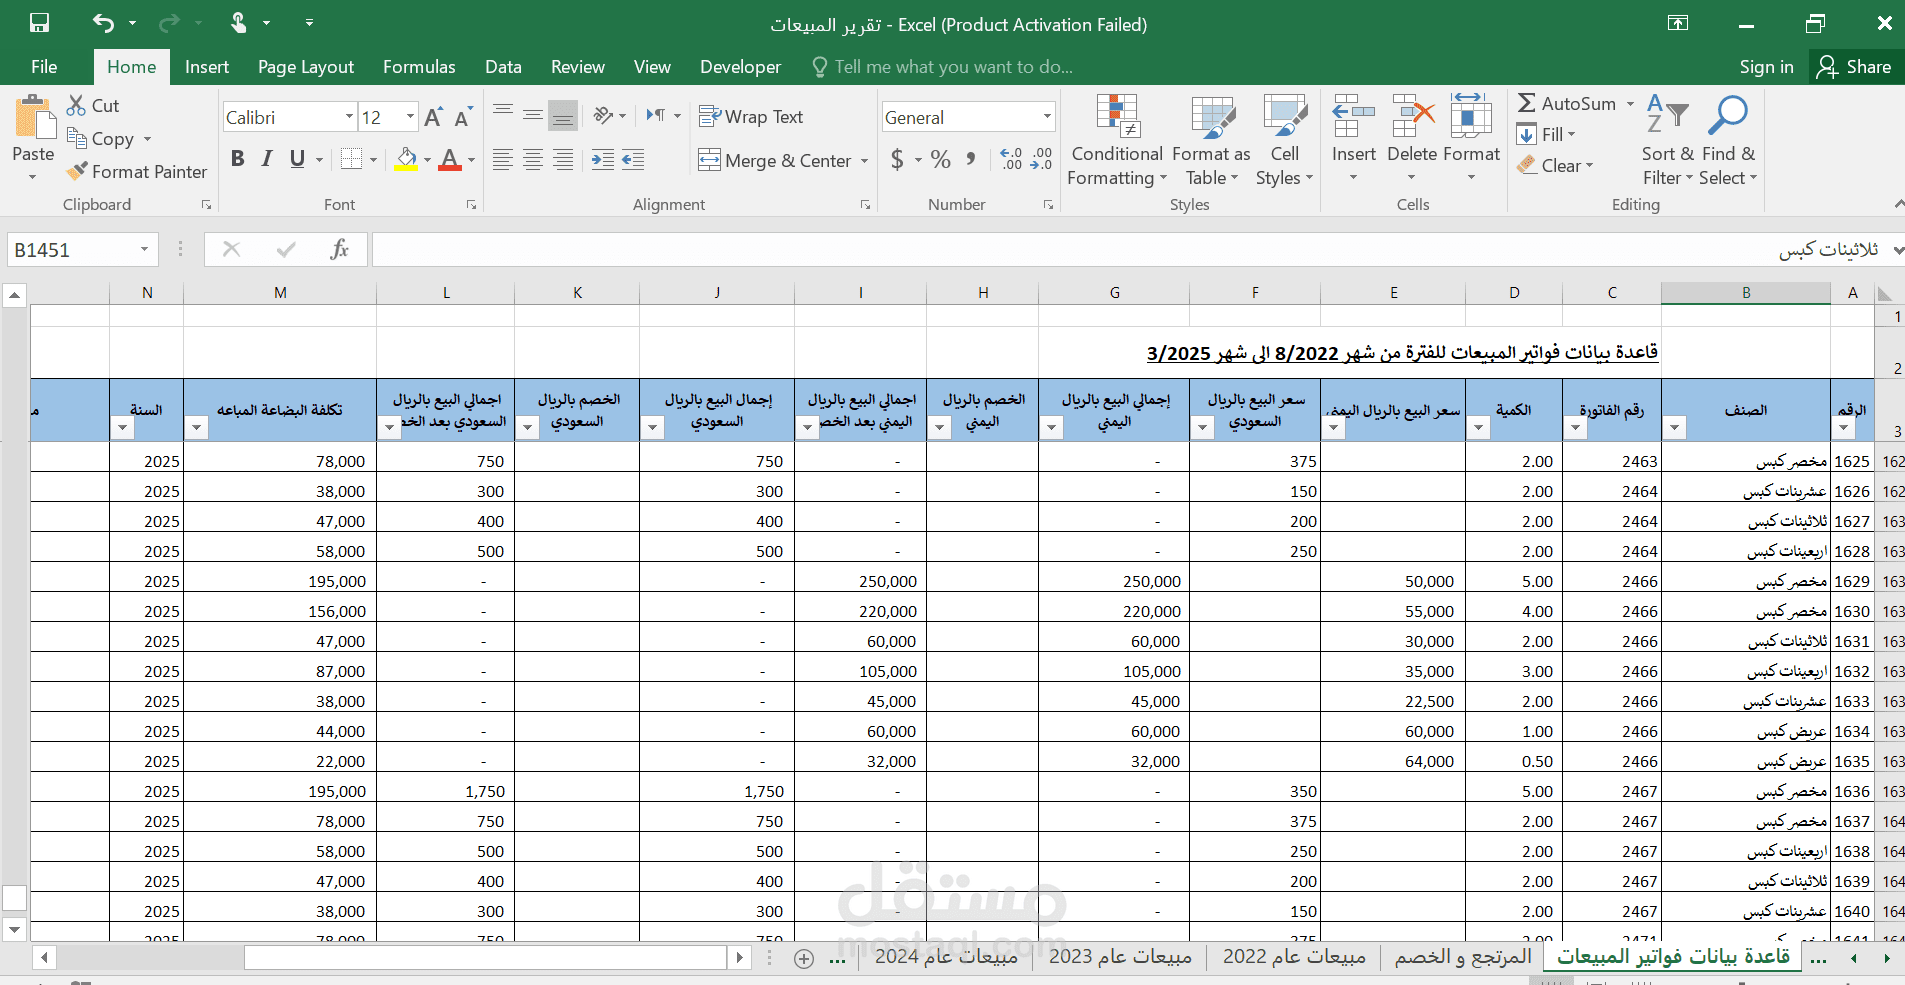The width and height of the screenshot is (1905, 985).
Task: Open the مبيعات عام 2023 sheet tab
Action: point(1120,956)
